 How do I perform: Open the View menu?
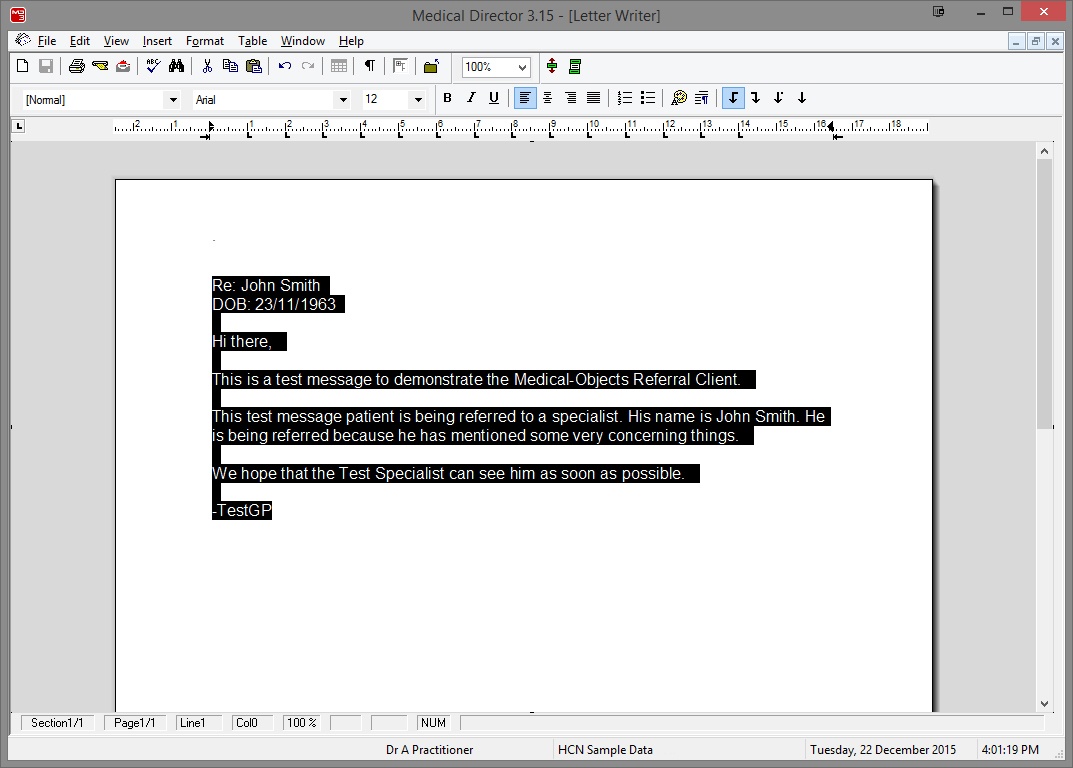[116, 41]
